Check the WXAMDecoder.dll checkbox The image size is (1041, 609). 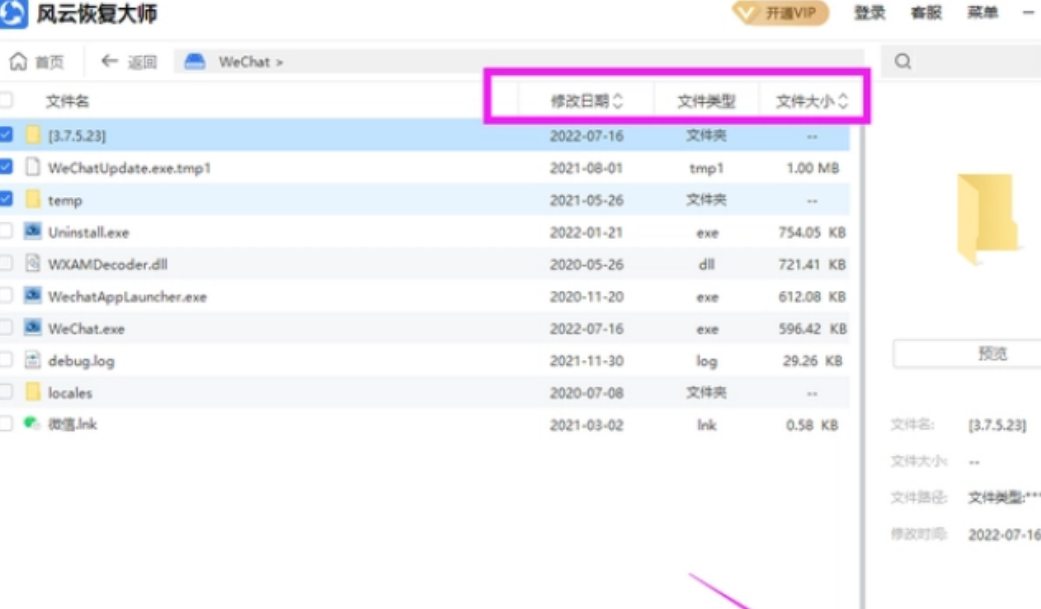point(6,263)
